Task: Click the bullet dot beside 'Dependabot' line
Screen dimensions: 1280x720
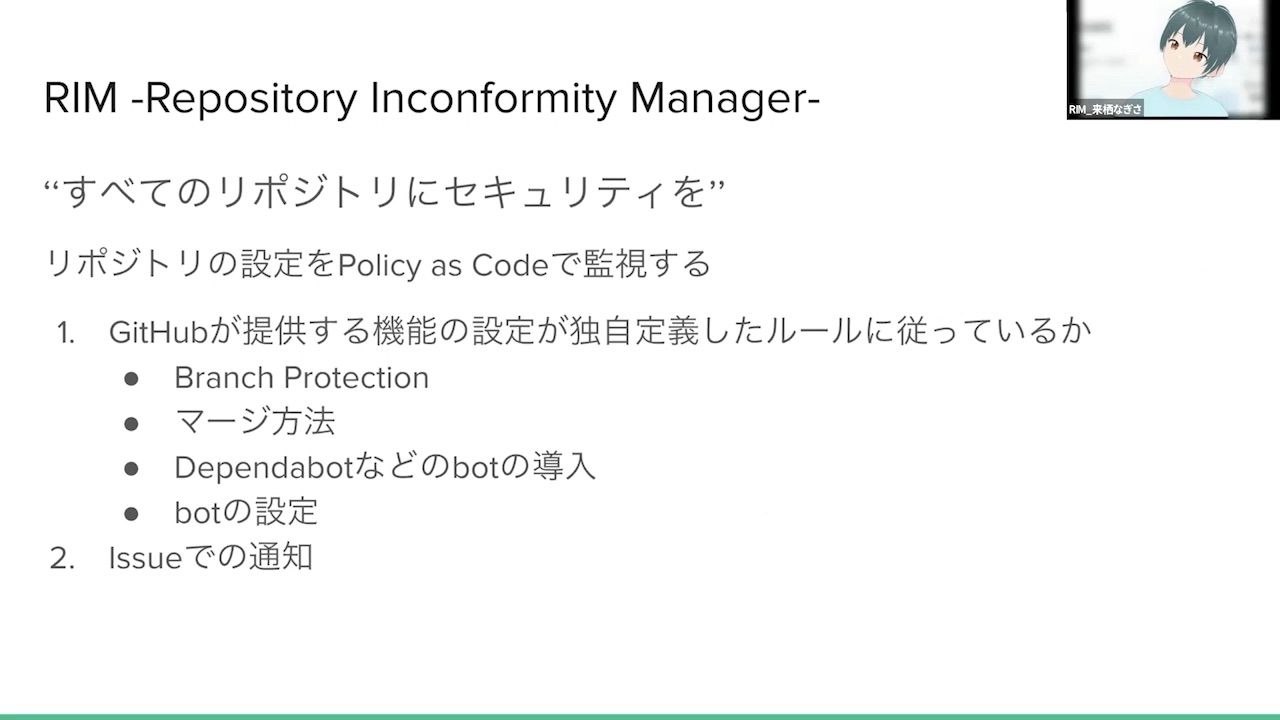Action: coord(131,468)
